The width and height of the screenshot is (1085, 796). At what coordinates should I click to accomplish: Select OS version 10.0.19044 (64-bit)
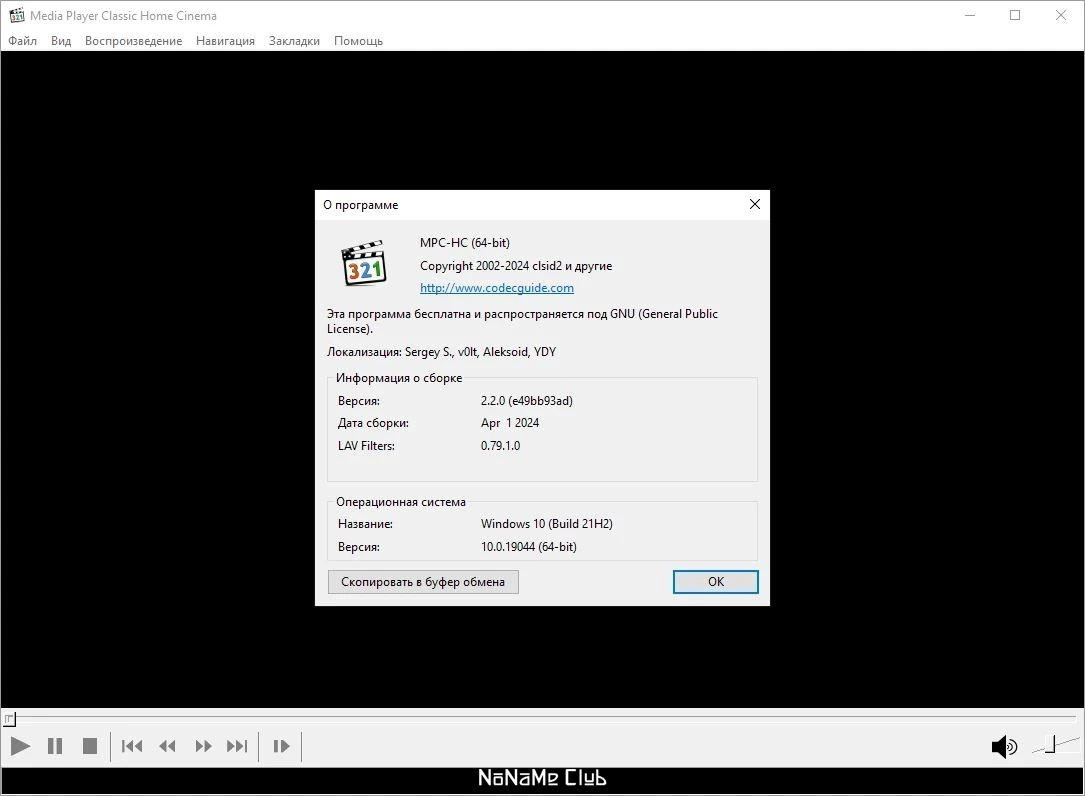point(529,547)
